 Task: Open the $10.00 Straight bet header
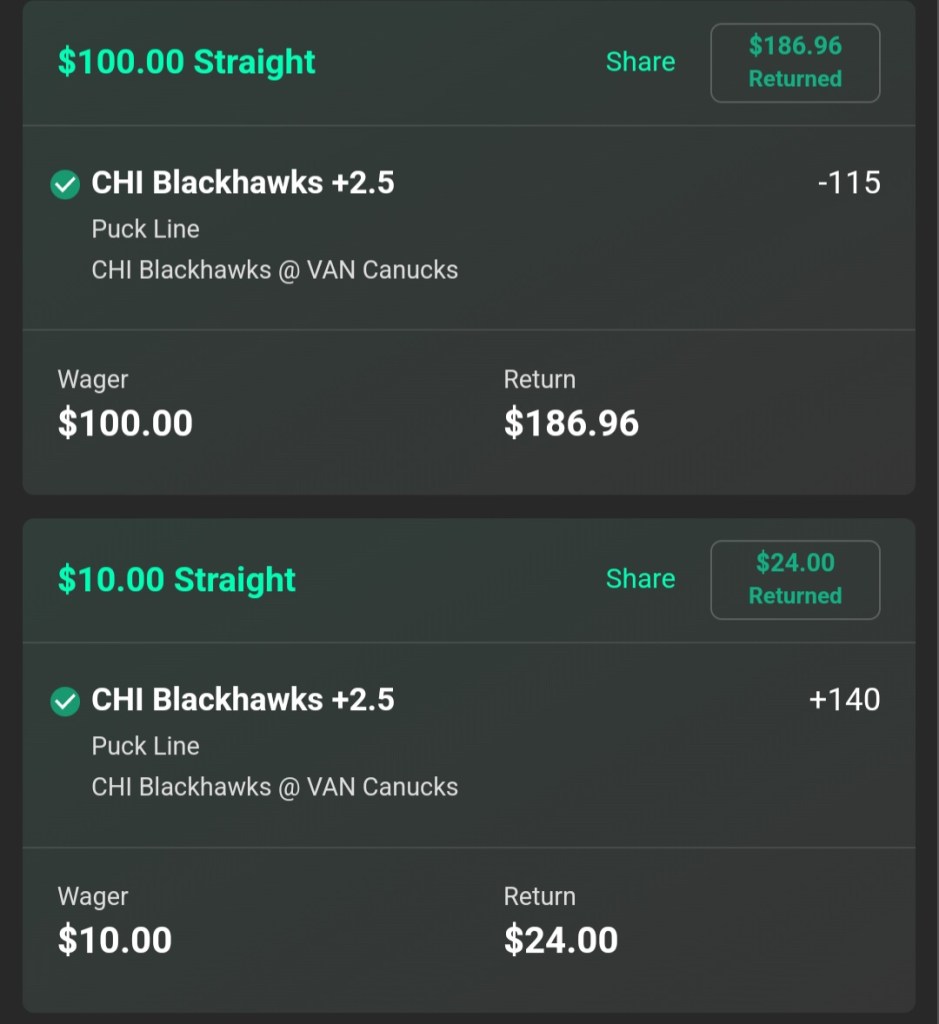(177, 580)
